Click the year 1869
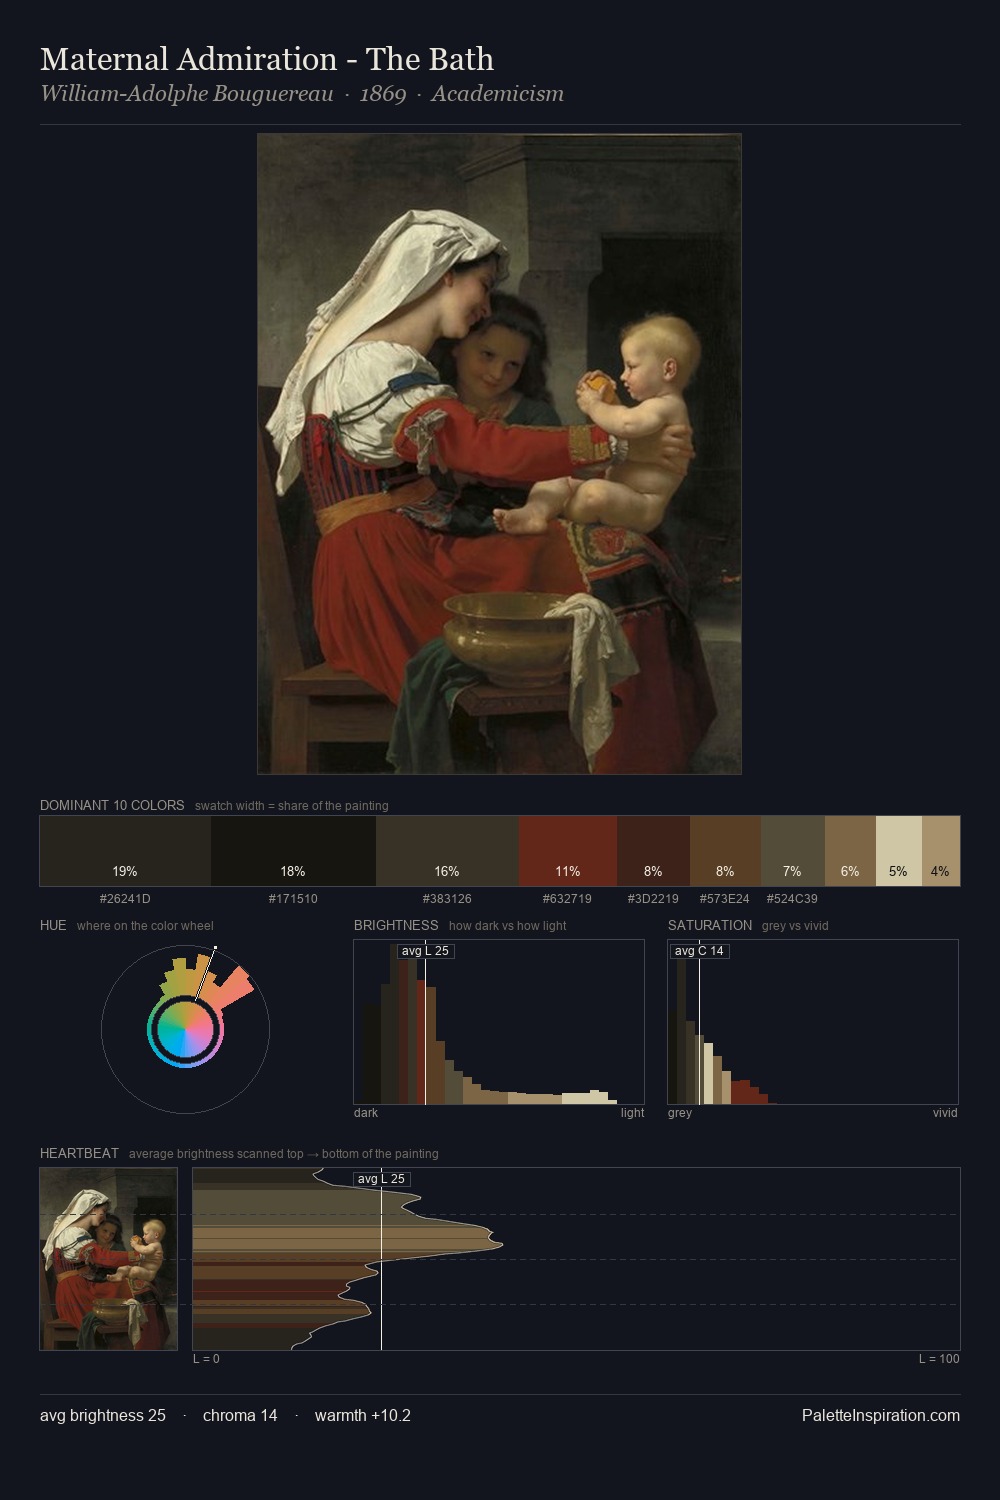This screenshot has height=1500, width=1000. tap(383, 94)
